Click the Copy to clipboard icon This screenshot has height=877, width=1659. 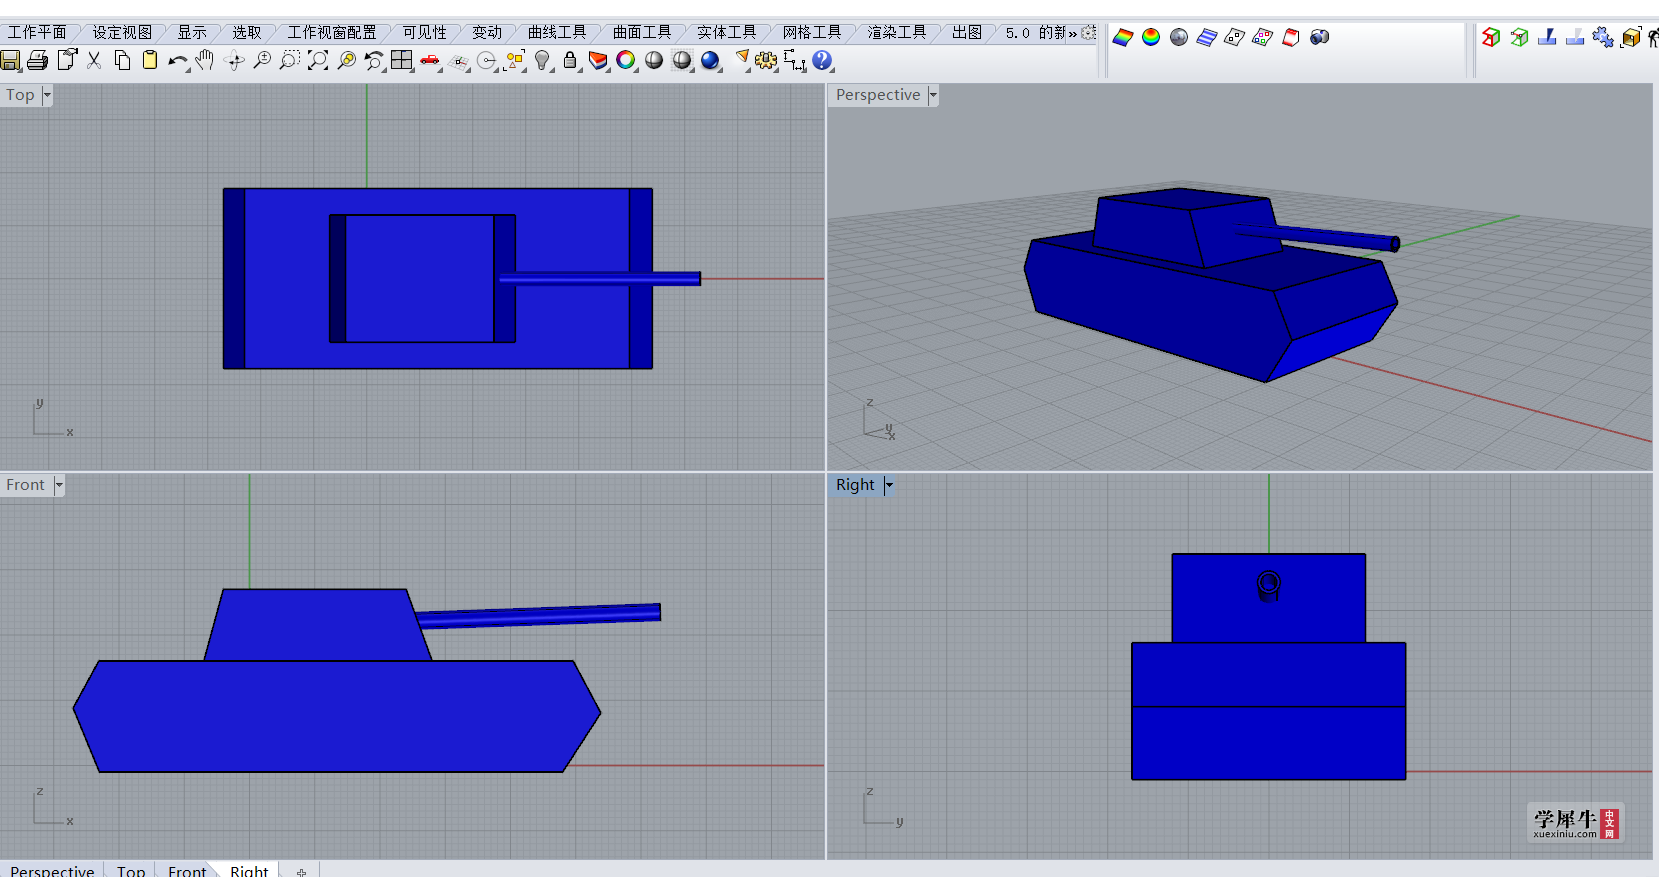pyautogui.click(x=122, y=61)
